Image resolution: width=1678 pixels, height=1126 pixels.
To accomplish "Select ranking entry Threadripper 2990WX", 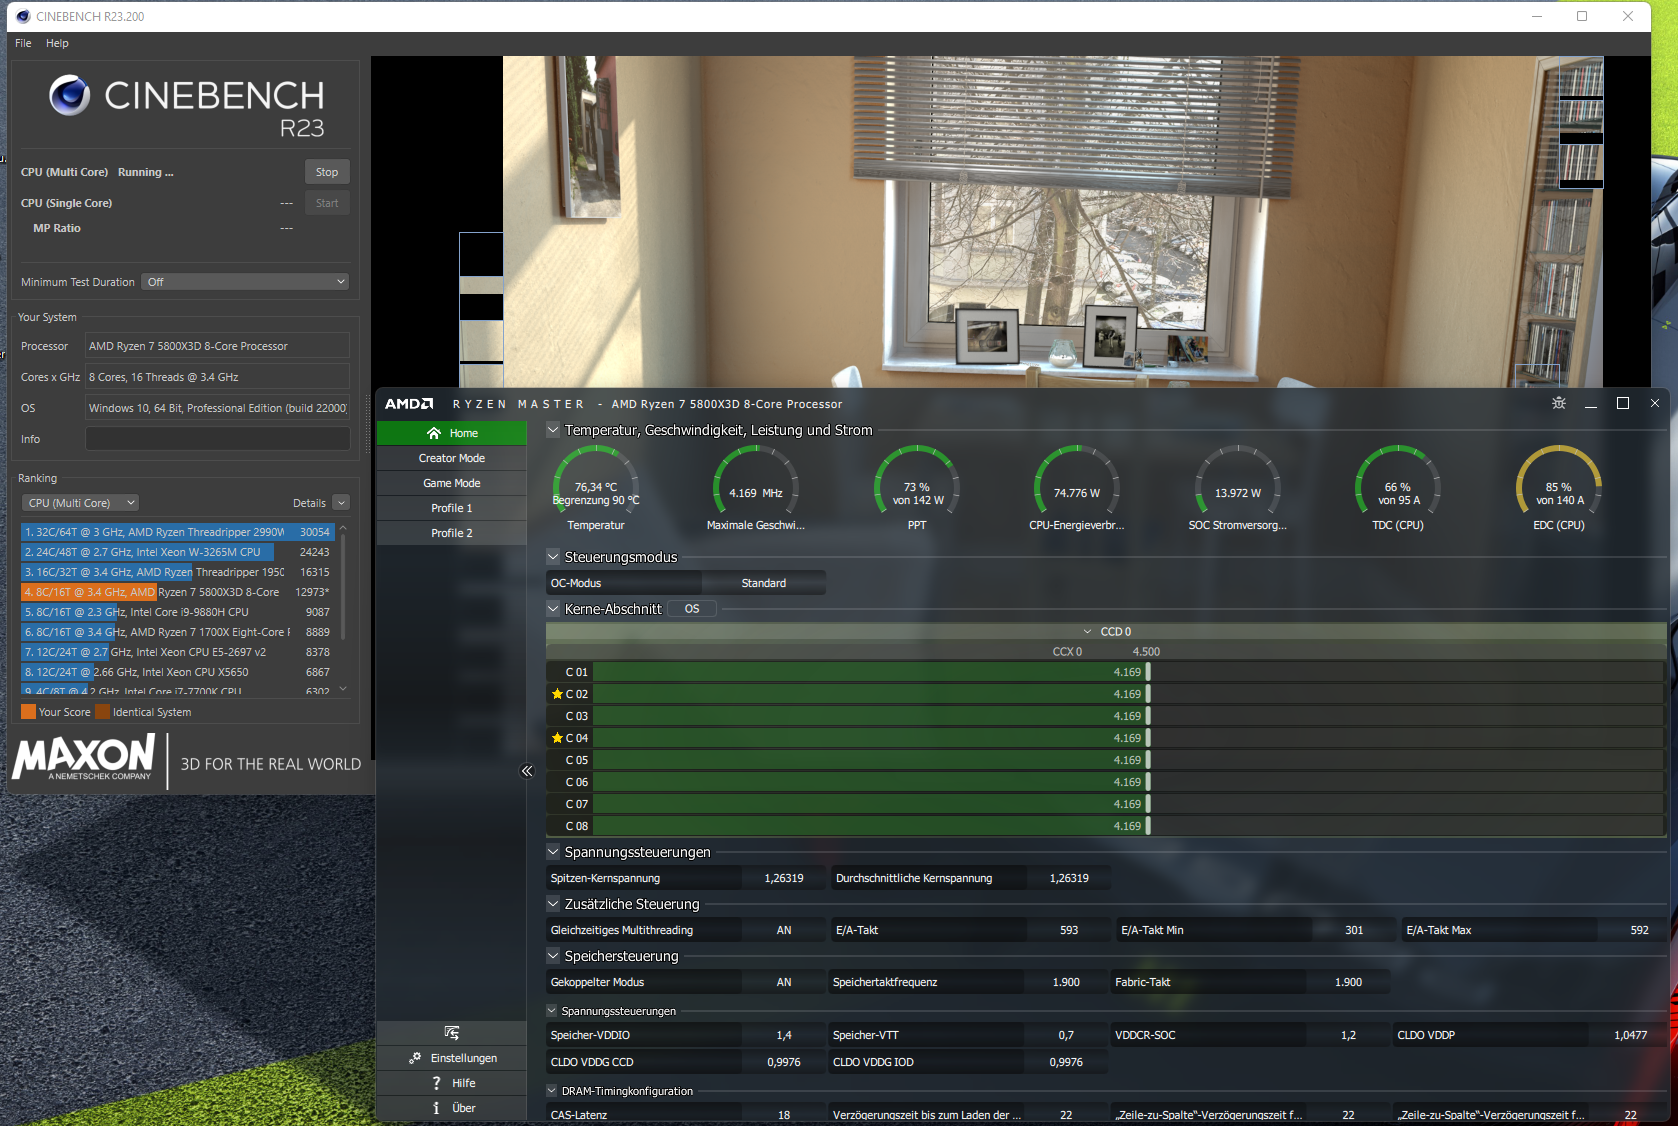I will (178, 532).
